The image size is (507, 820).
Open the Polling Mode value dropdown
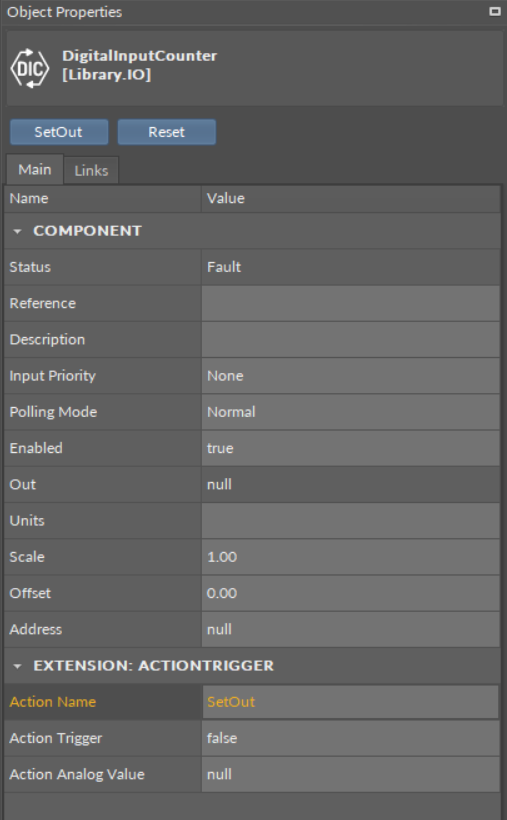[351, 412]
